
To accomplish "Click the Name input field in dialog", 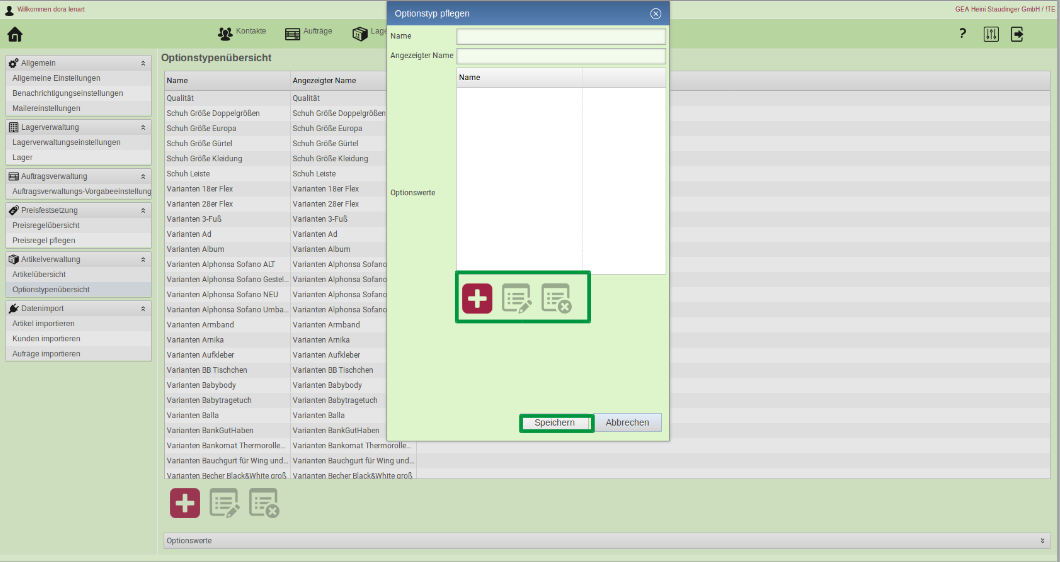I will coord(561,36).
